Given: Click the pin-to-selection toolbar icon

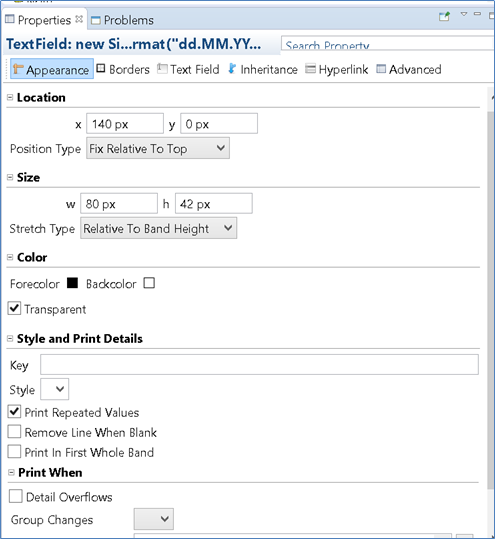Looking at the screenshot, I should (x=444, y=16).
